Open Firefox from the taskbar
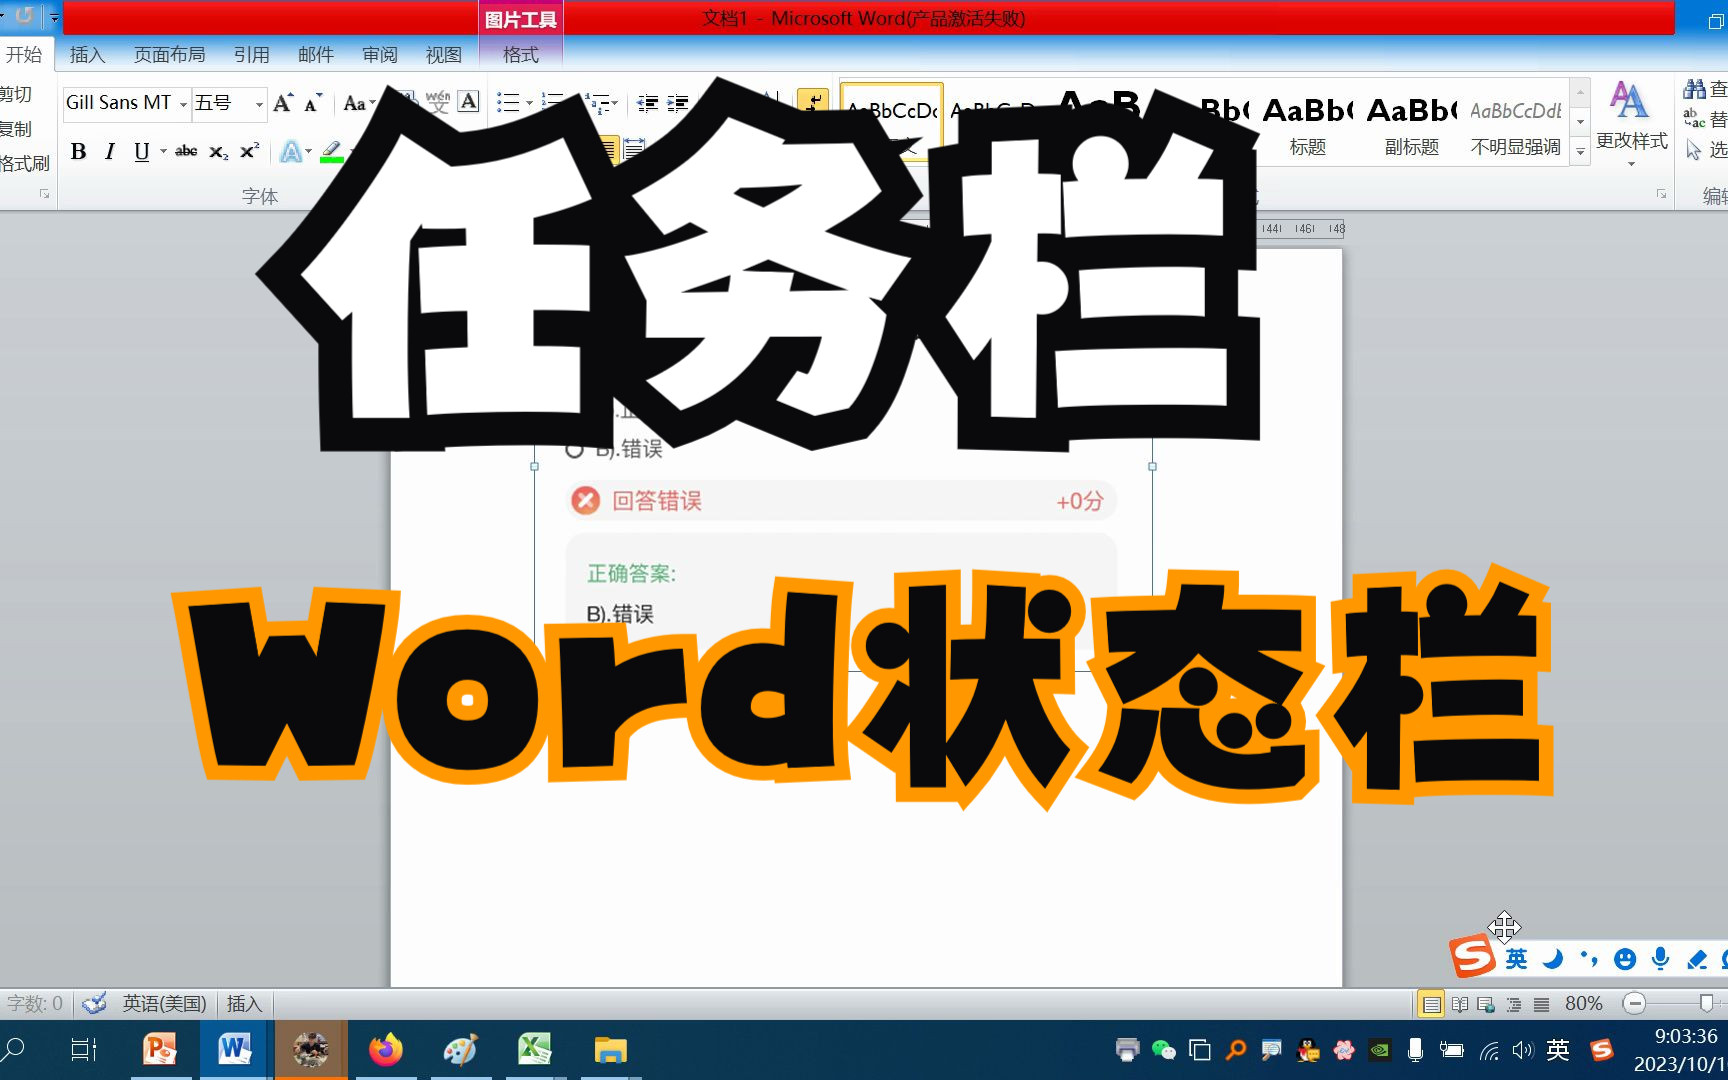This screenshot has width=1728, height=1080. click(x=385, y=1050)
